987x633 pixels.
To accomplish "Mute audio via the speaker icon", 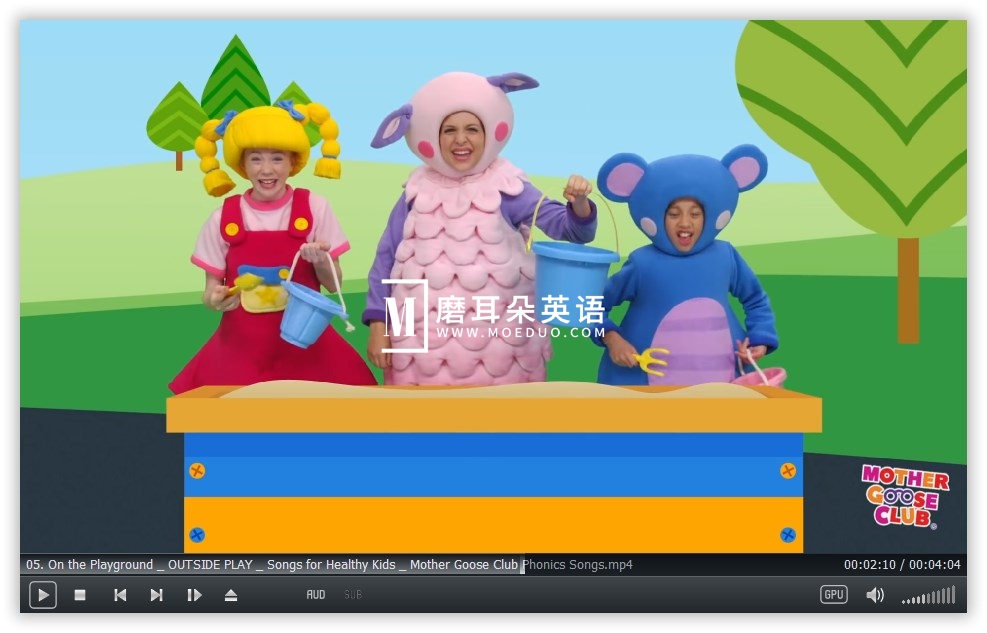I will click(875, 595).
